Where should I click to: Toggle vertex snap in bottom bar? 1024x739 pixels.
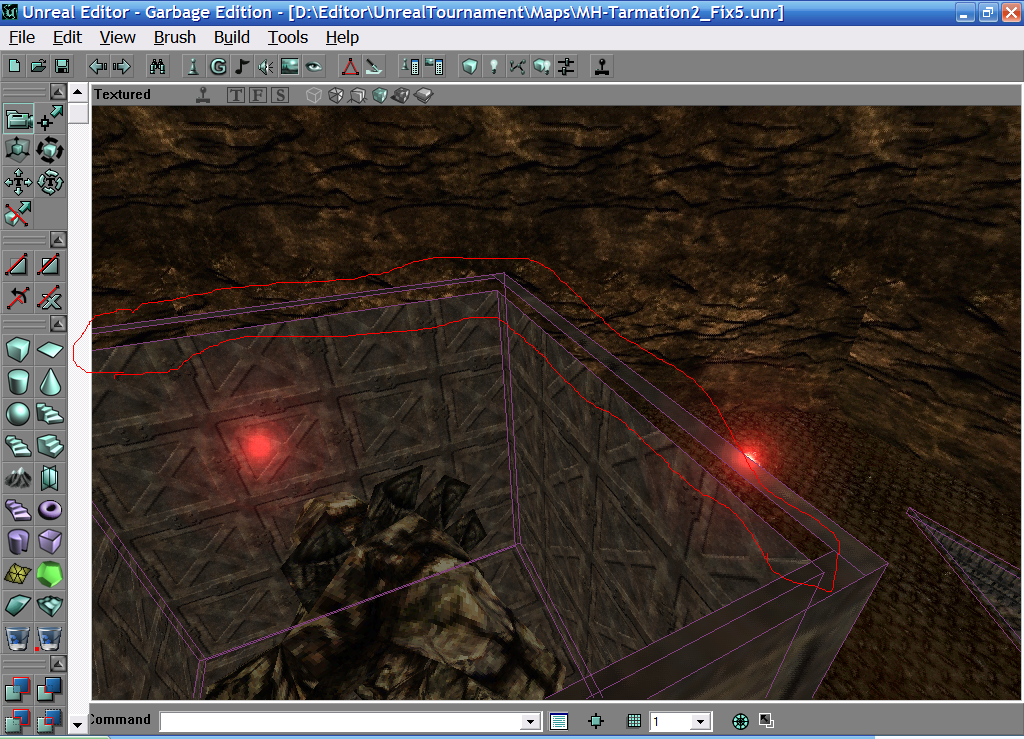(x=596, y=721)
